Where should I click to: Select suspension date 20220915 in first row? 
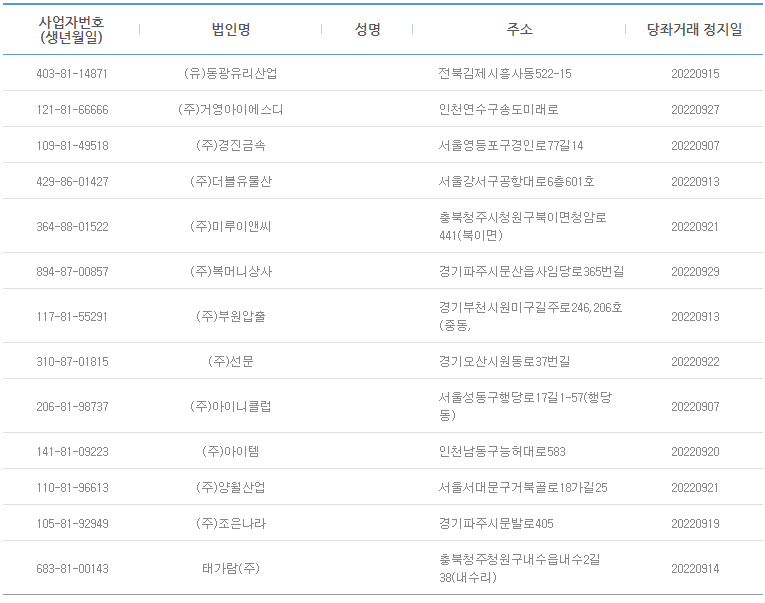pyautogui.click(x=695, y=74)
